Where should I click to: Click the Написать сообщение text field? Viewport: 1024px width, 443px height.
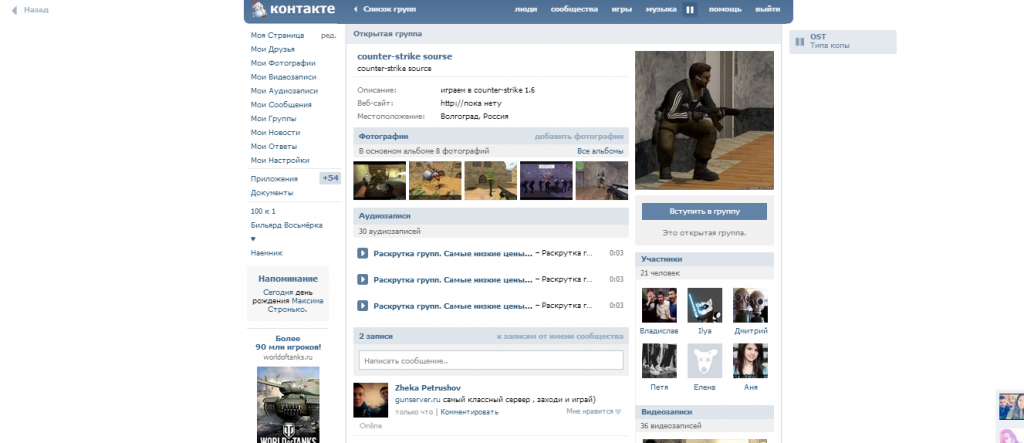pos(490,360)
